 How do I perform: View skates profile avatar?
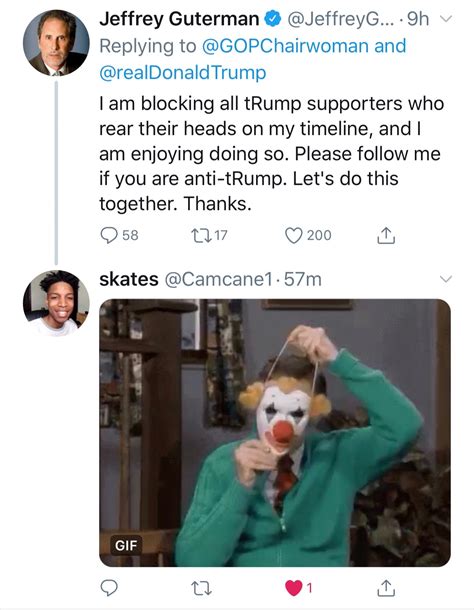[56, 303]
